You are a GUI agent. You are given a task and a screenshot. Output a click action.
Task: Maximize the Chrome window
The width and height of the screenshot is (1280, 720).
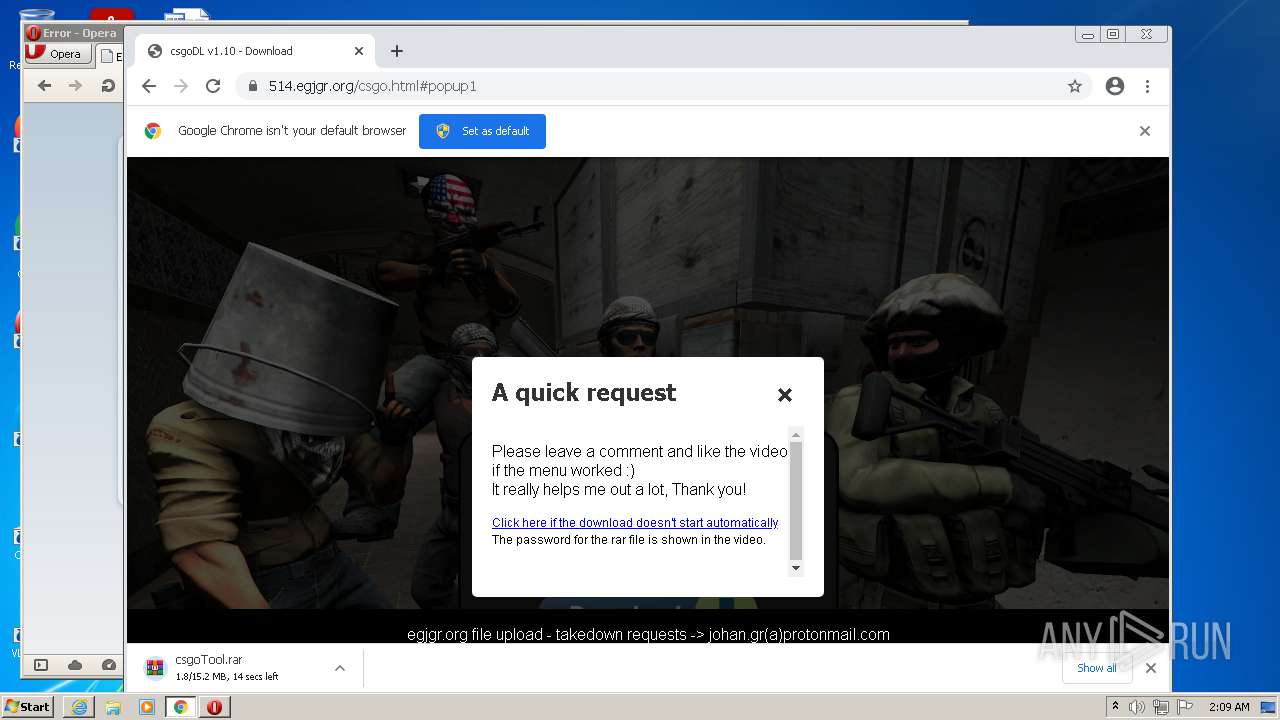(x=1113, y=34)
